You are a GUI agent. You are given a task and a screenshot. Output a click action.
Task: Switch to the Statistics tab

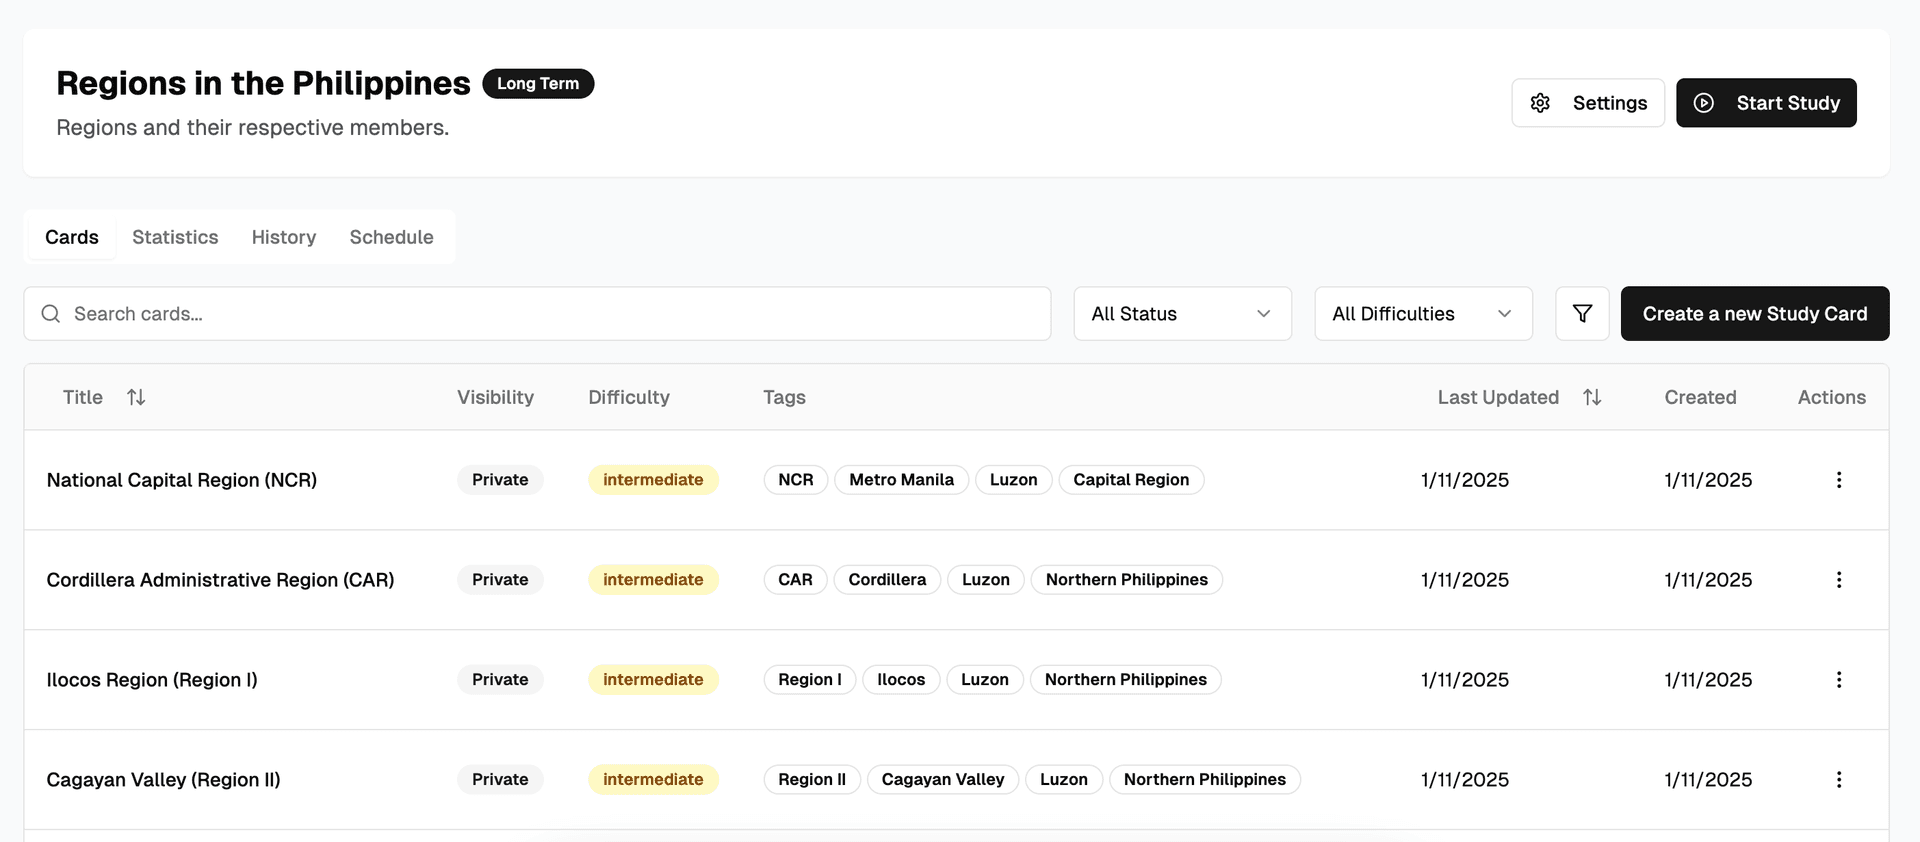click(175, 237)
